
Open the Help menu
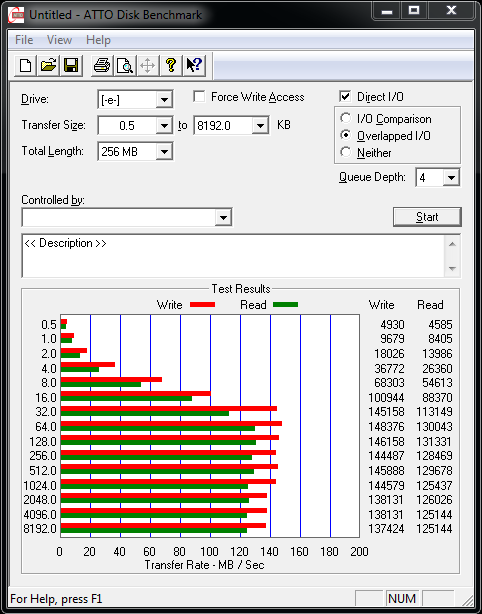pyautogui.click(x=98, y=40)
